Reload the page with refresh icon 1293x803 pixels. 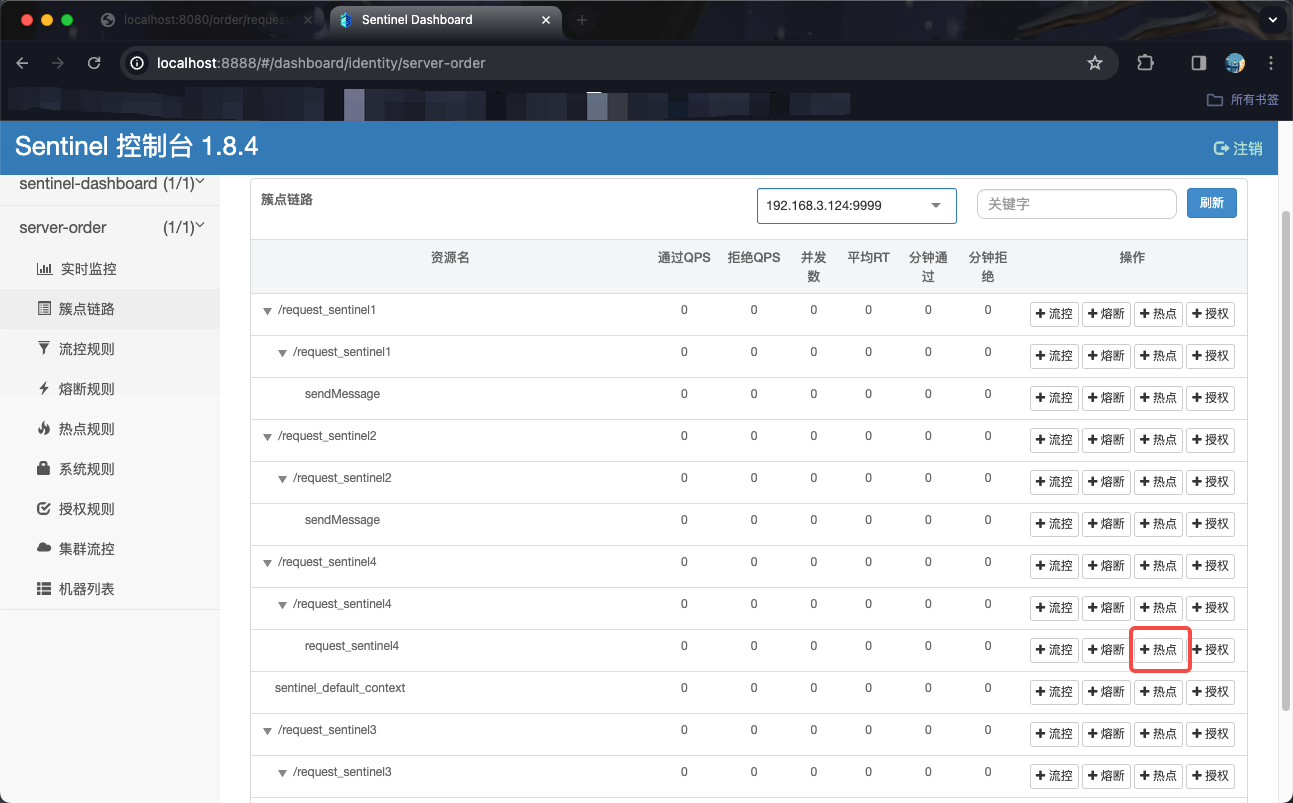(94, 63)
